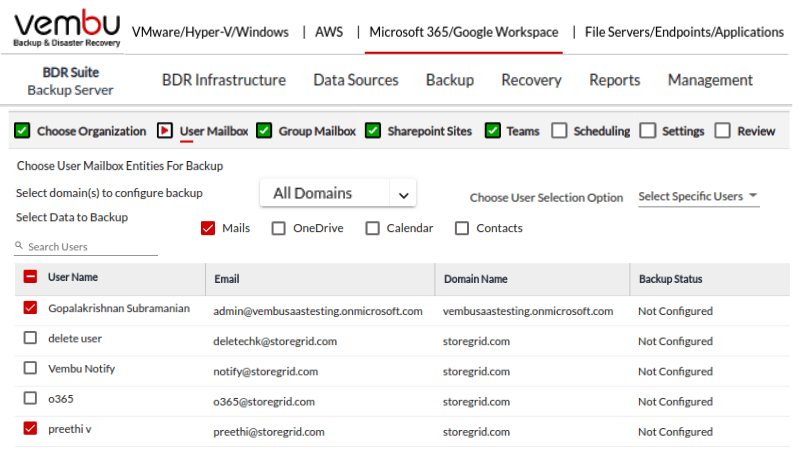Click the Choose Organization green check icon
This screenshot has height=450, width=800.
click(x=22, y=131)
